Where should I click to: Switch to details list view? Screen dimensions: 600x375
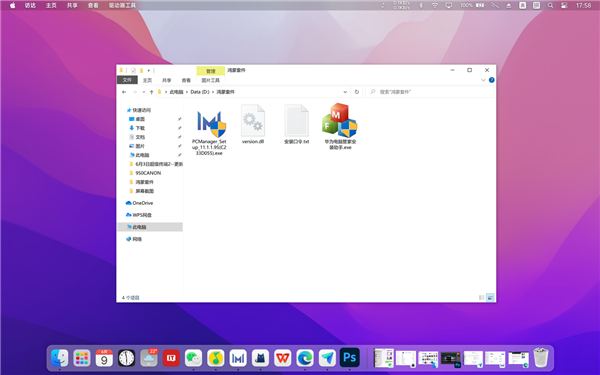pos(482,297)
